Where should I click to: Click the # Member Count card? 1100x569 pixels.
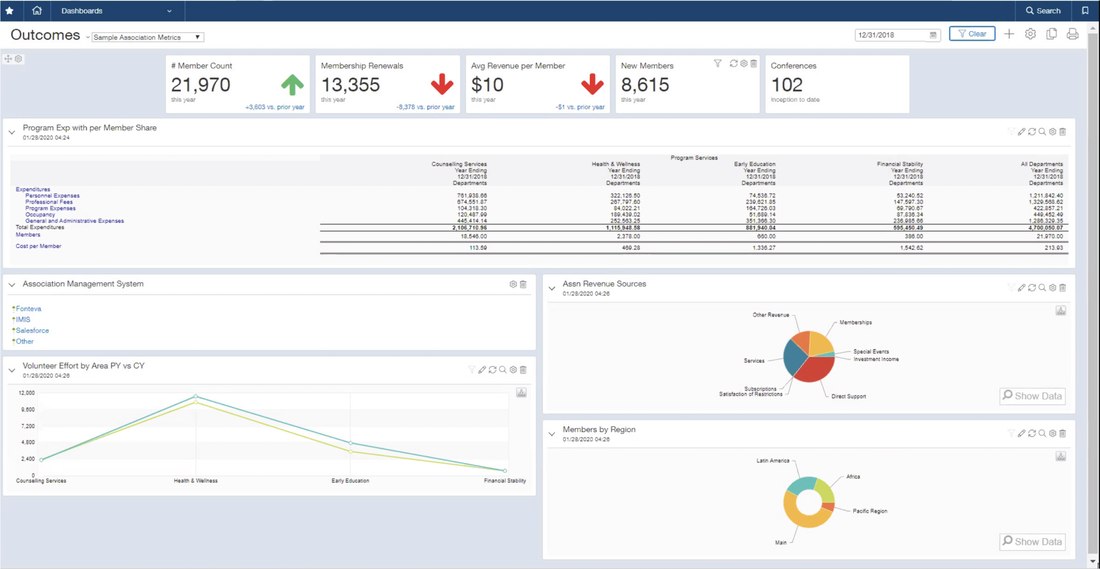pyautogui.click(x=238, y=84)
